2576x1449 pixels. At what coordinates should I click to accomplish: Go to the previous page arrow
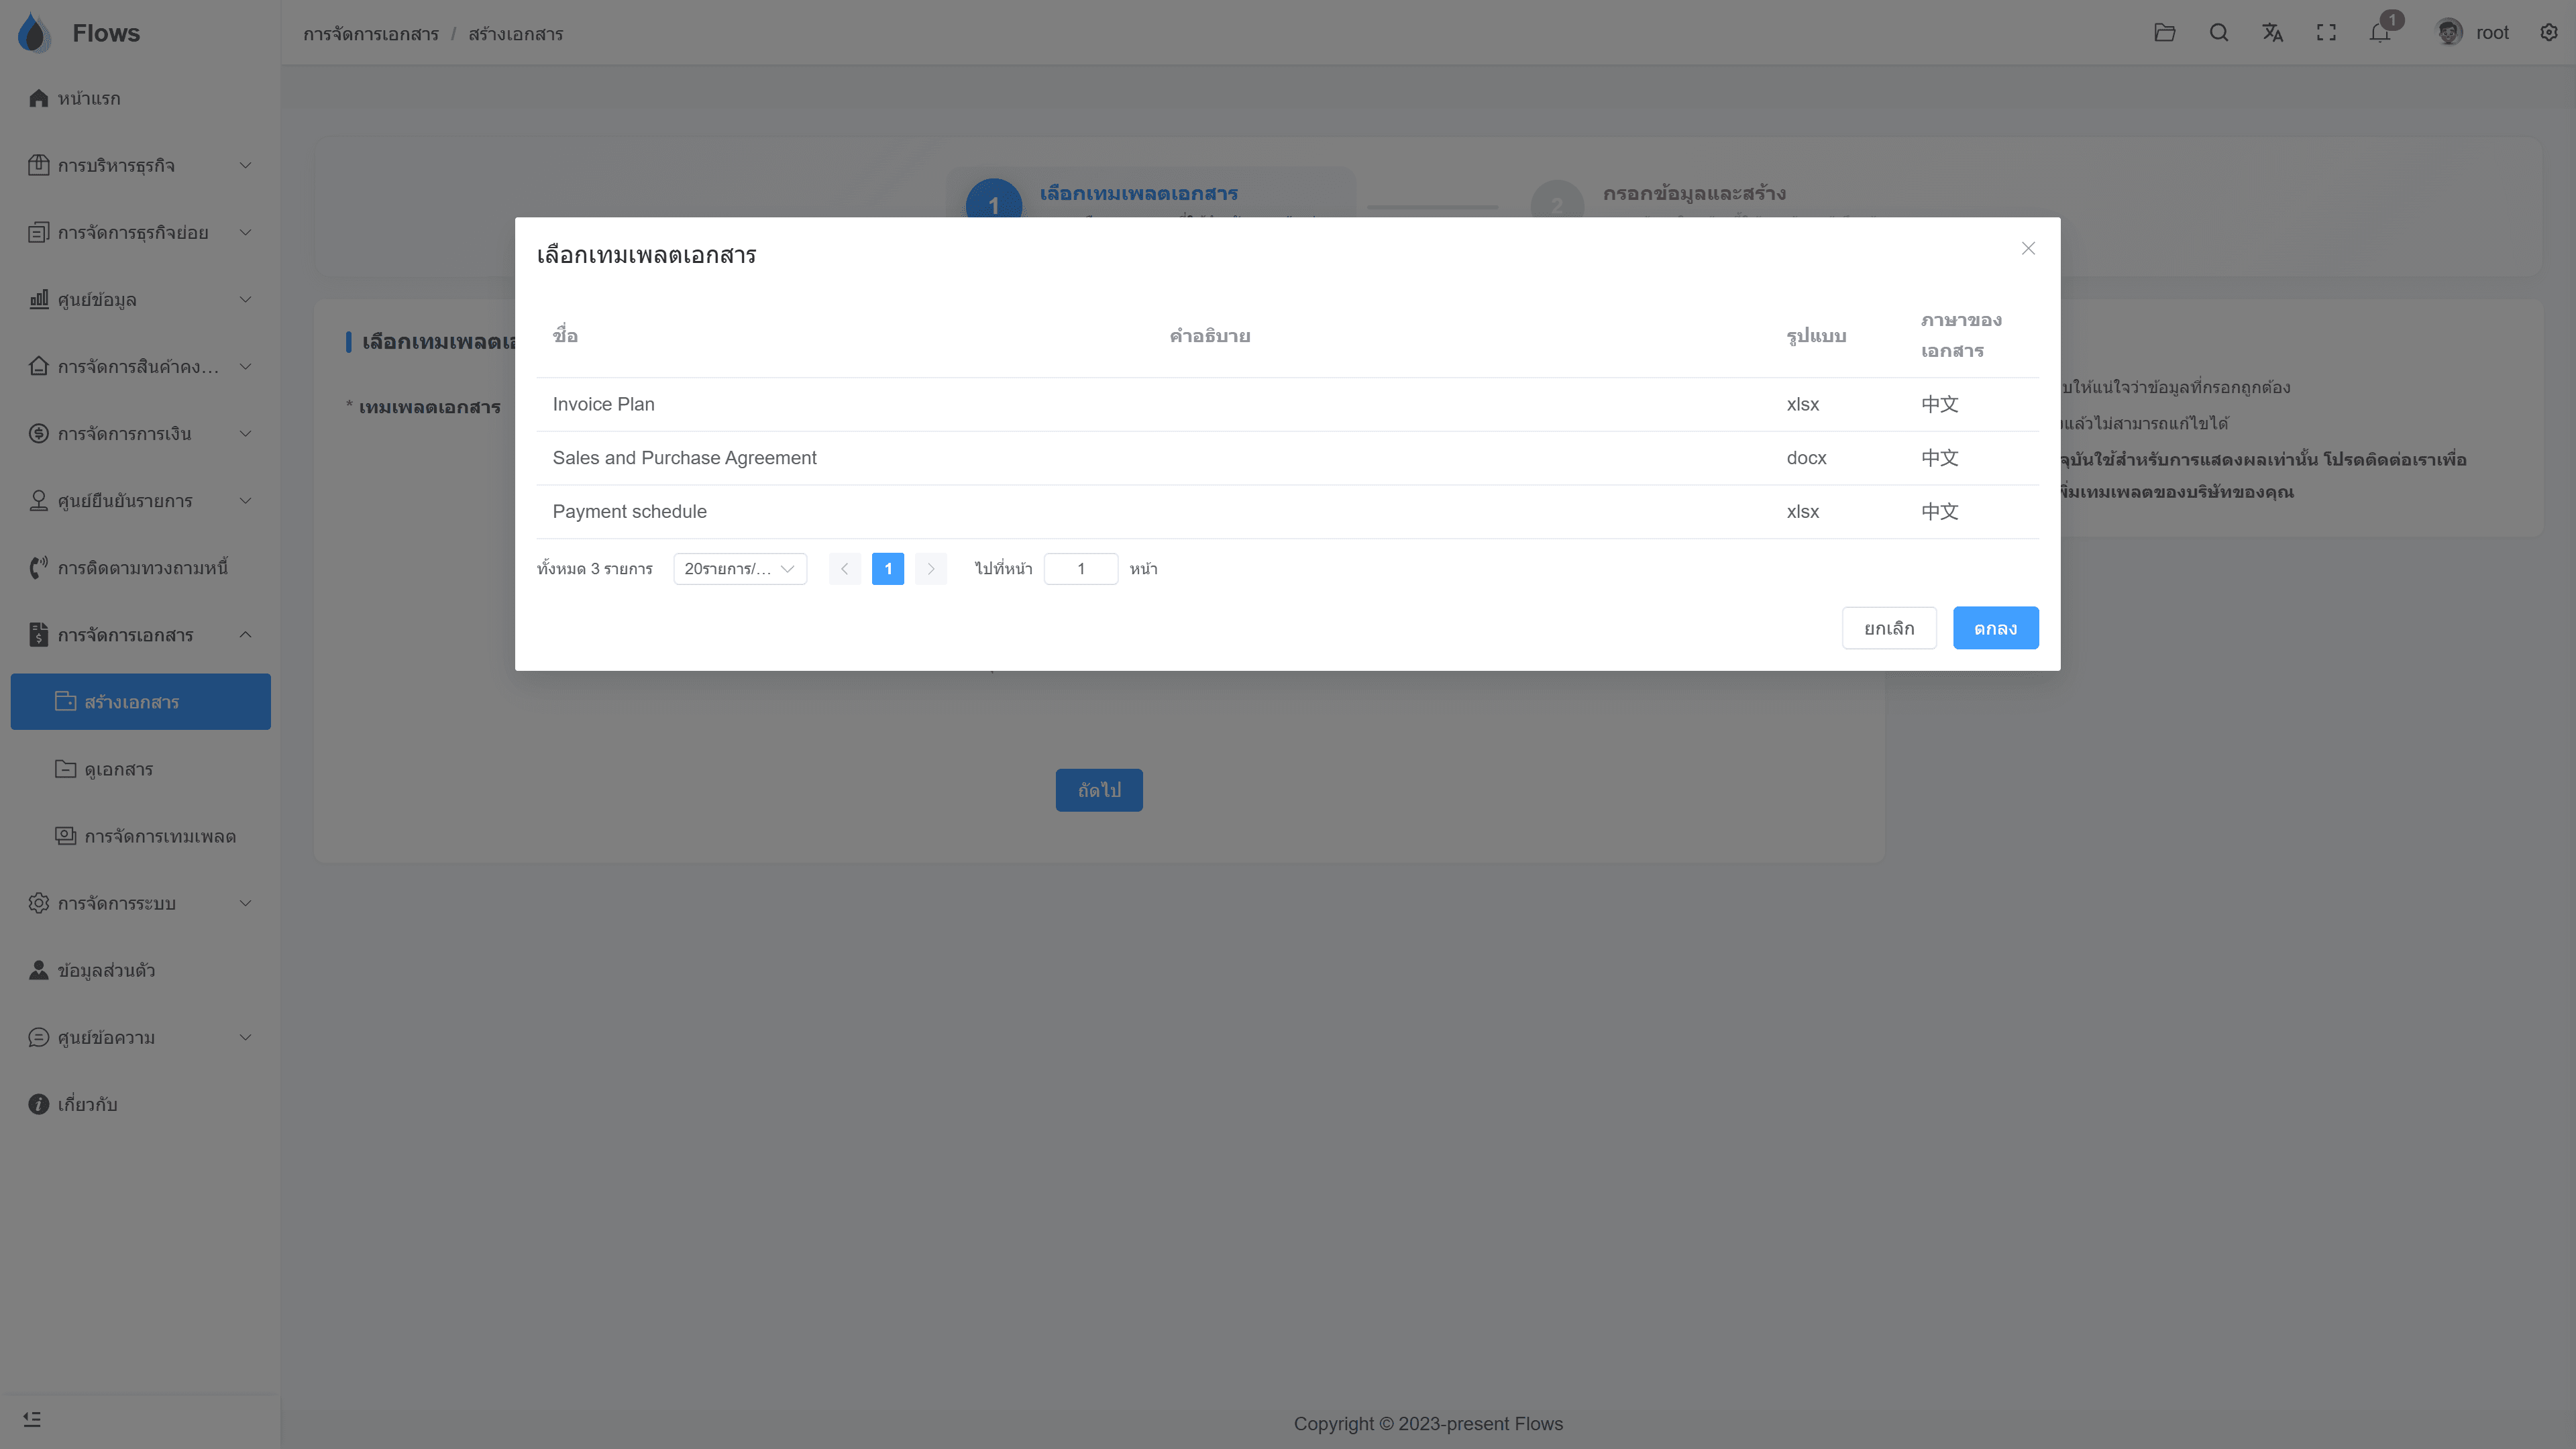click(844, 568)
